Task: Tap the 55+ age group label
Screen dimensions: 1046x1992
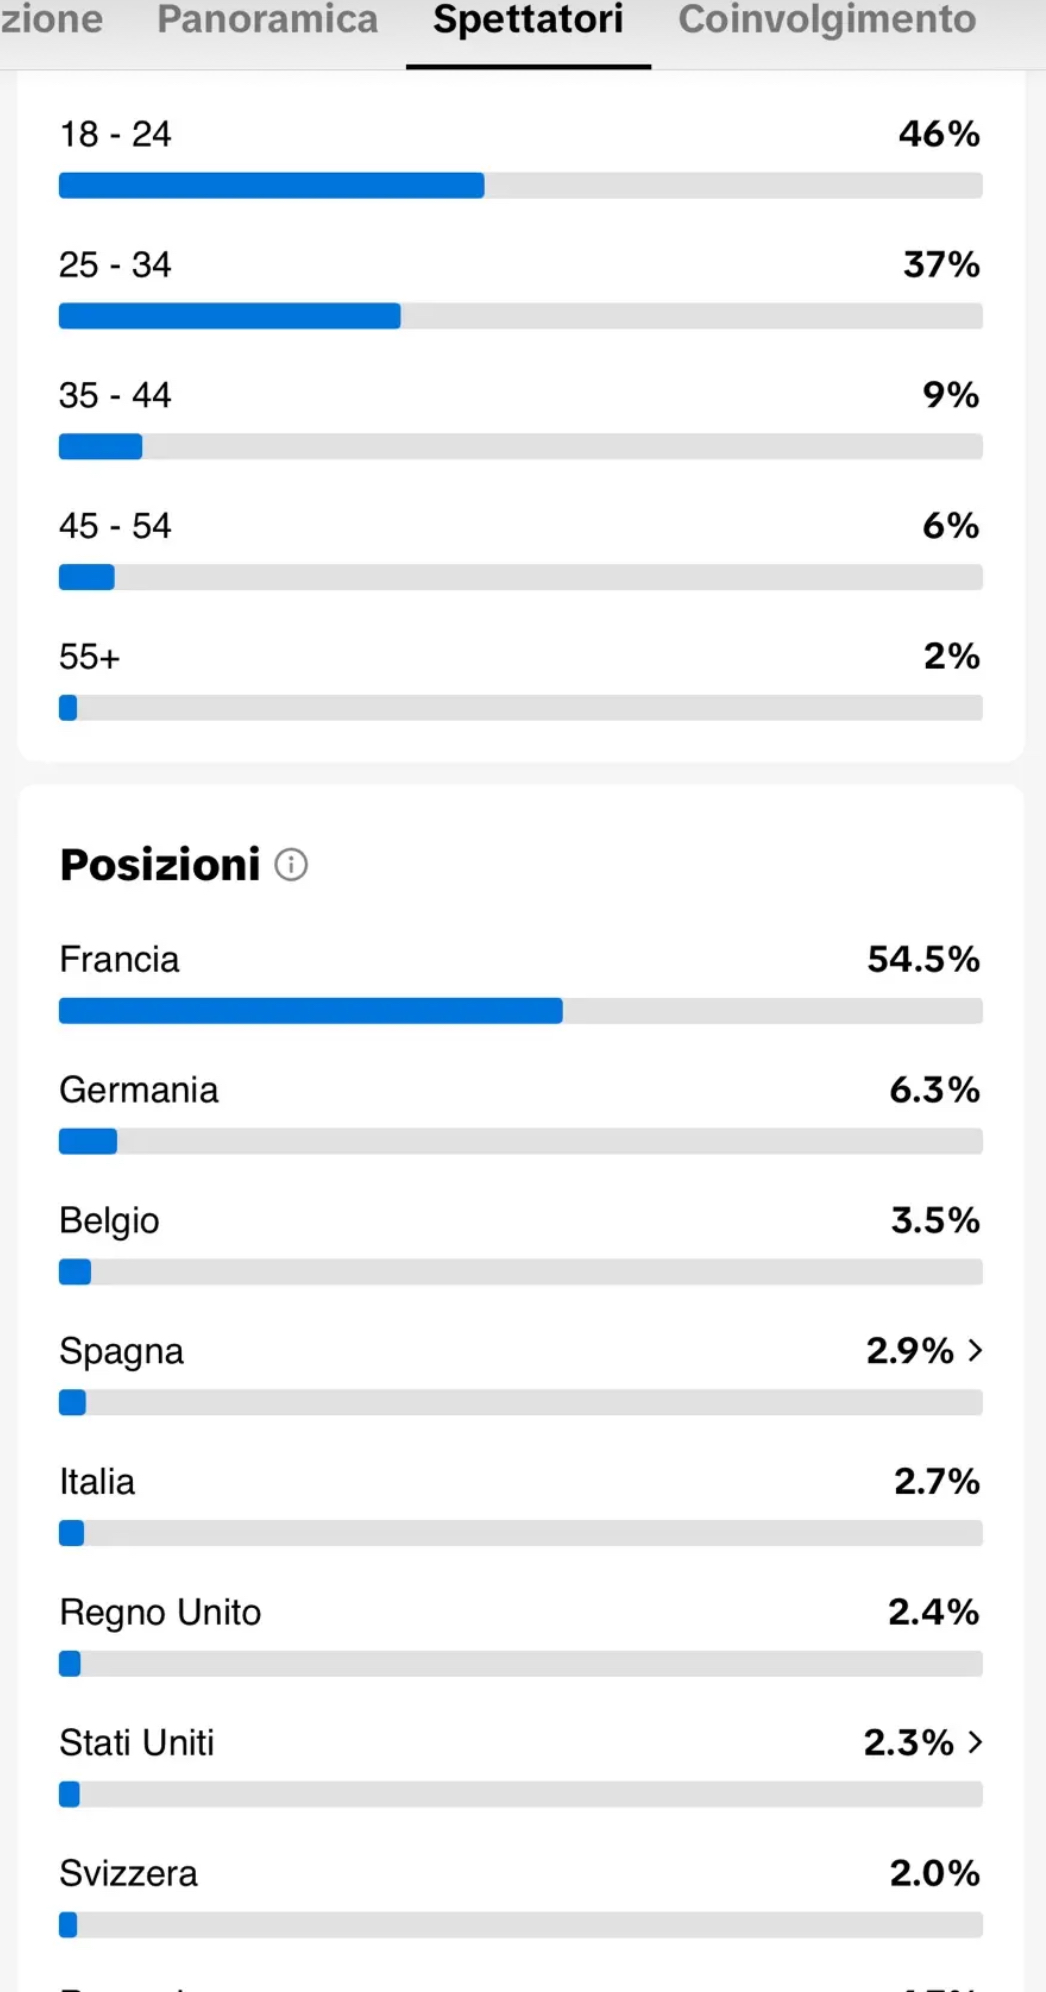Action: coord(89,657)
